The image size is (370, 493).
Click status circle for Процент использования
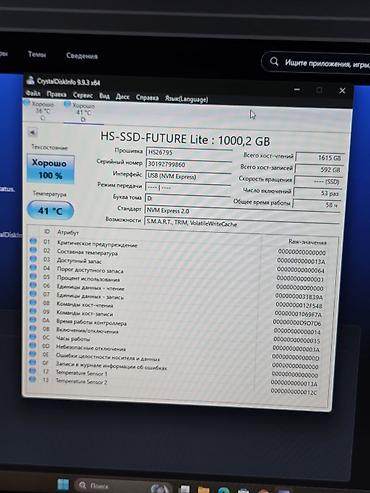click(x=33, y=276)
